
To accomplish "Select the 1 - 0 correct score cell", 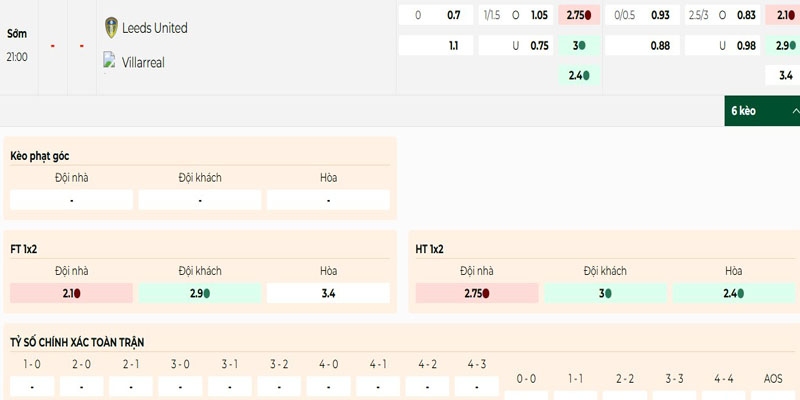I will coord(32,386).
